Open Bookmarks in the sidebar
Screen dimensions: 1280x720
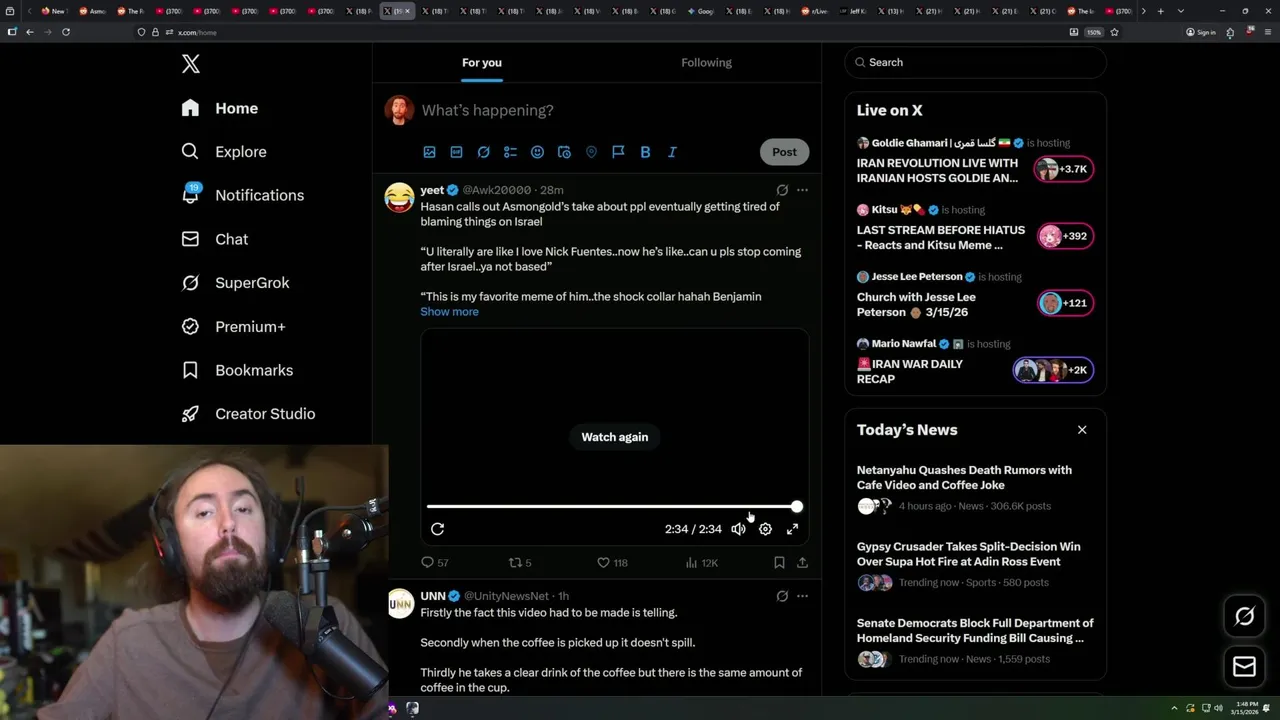click(237, 370)
